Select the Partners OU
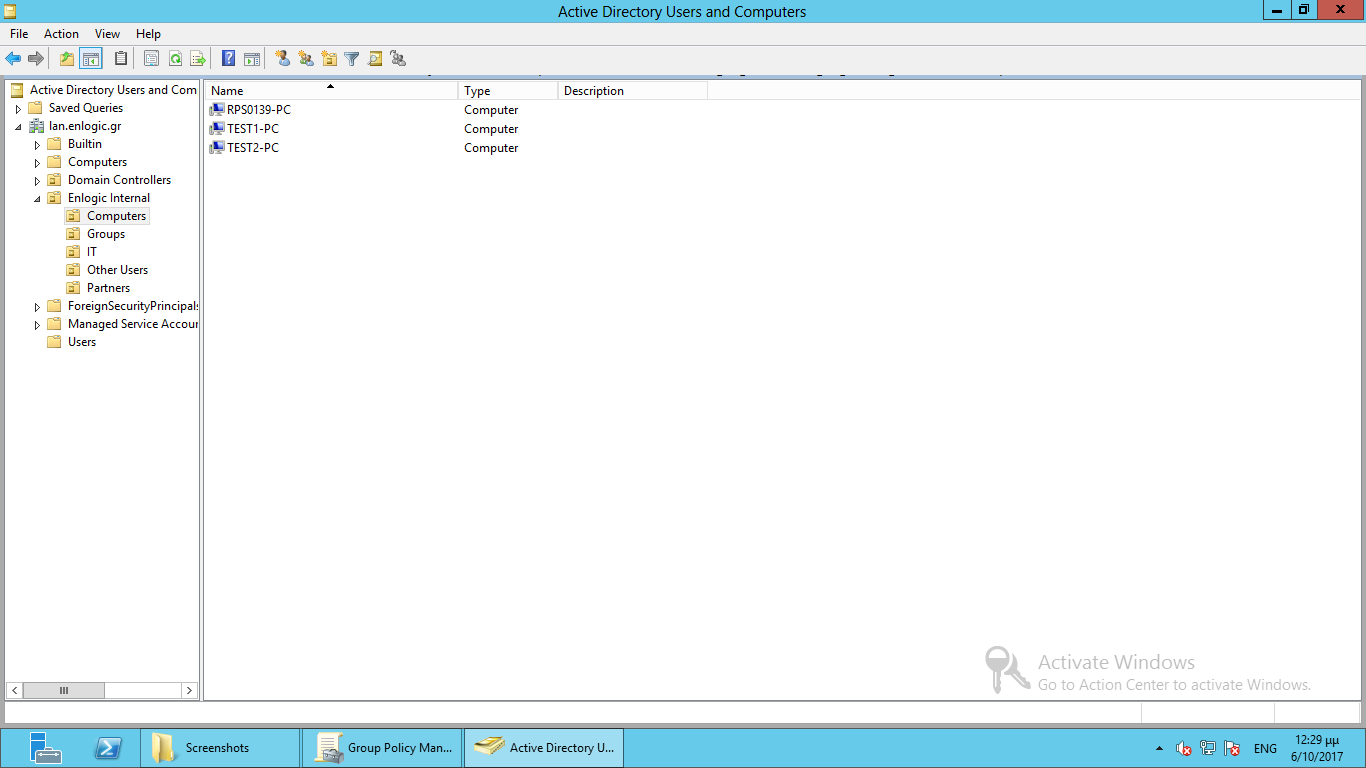1366x768 pixels. [x=108, y=288]
